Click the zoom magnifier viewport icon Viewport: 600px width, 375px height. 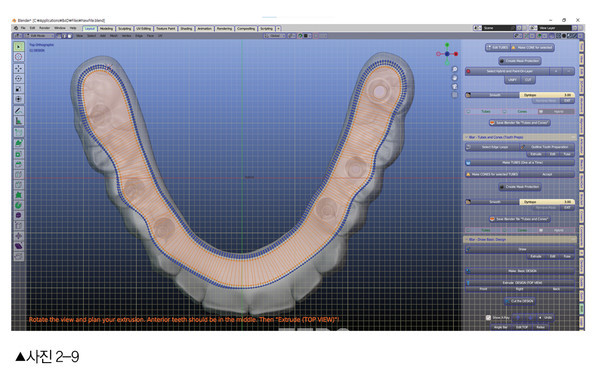[x=455, y=69]
